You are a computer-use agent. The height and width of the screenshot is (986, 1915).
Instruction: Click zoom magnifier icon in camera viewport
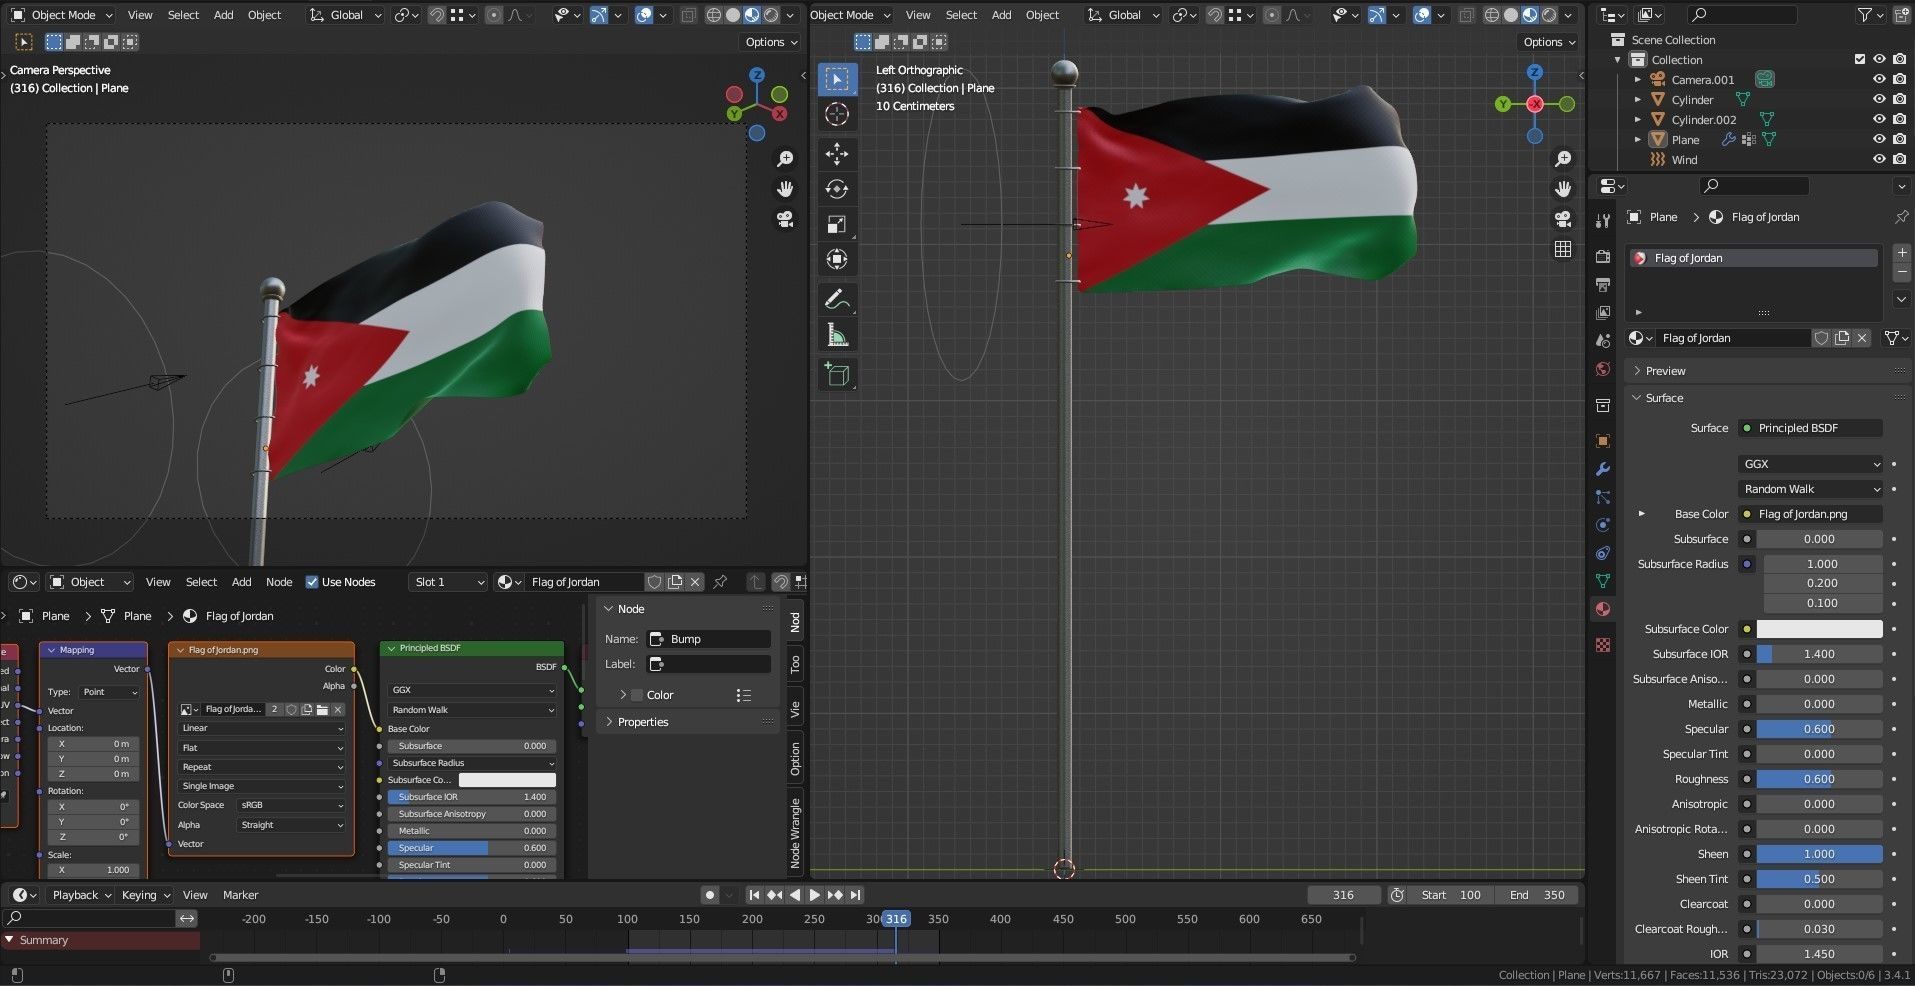click(785, 159)
